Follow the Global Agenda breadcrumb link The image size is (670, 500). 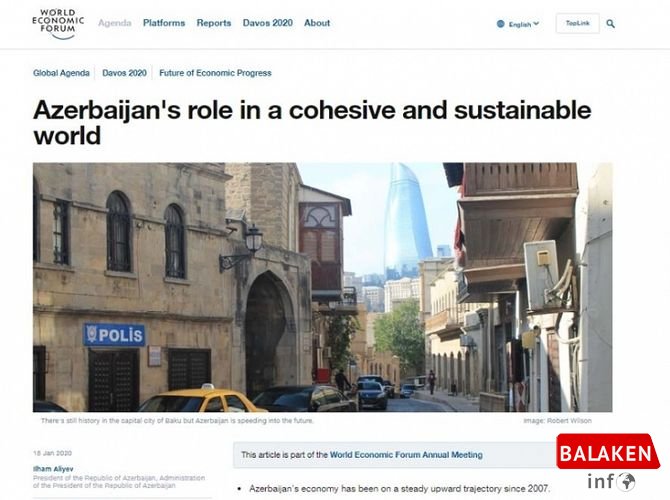tap(62, 73)
